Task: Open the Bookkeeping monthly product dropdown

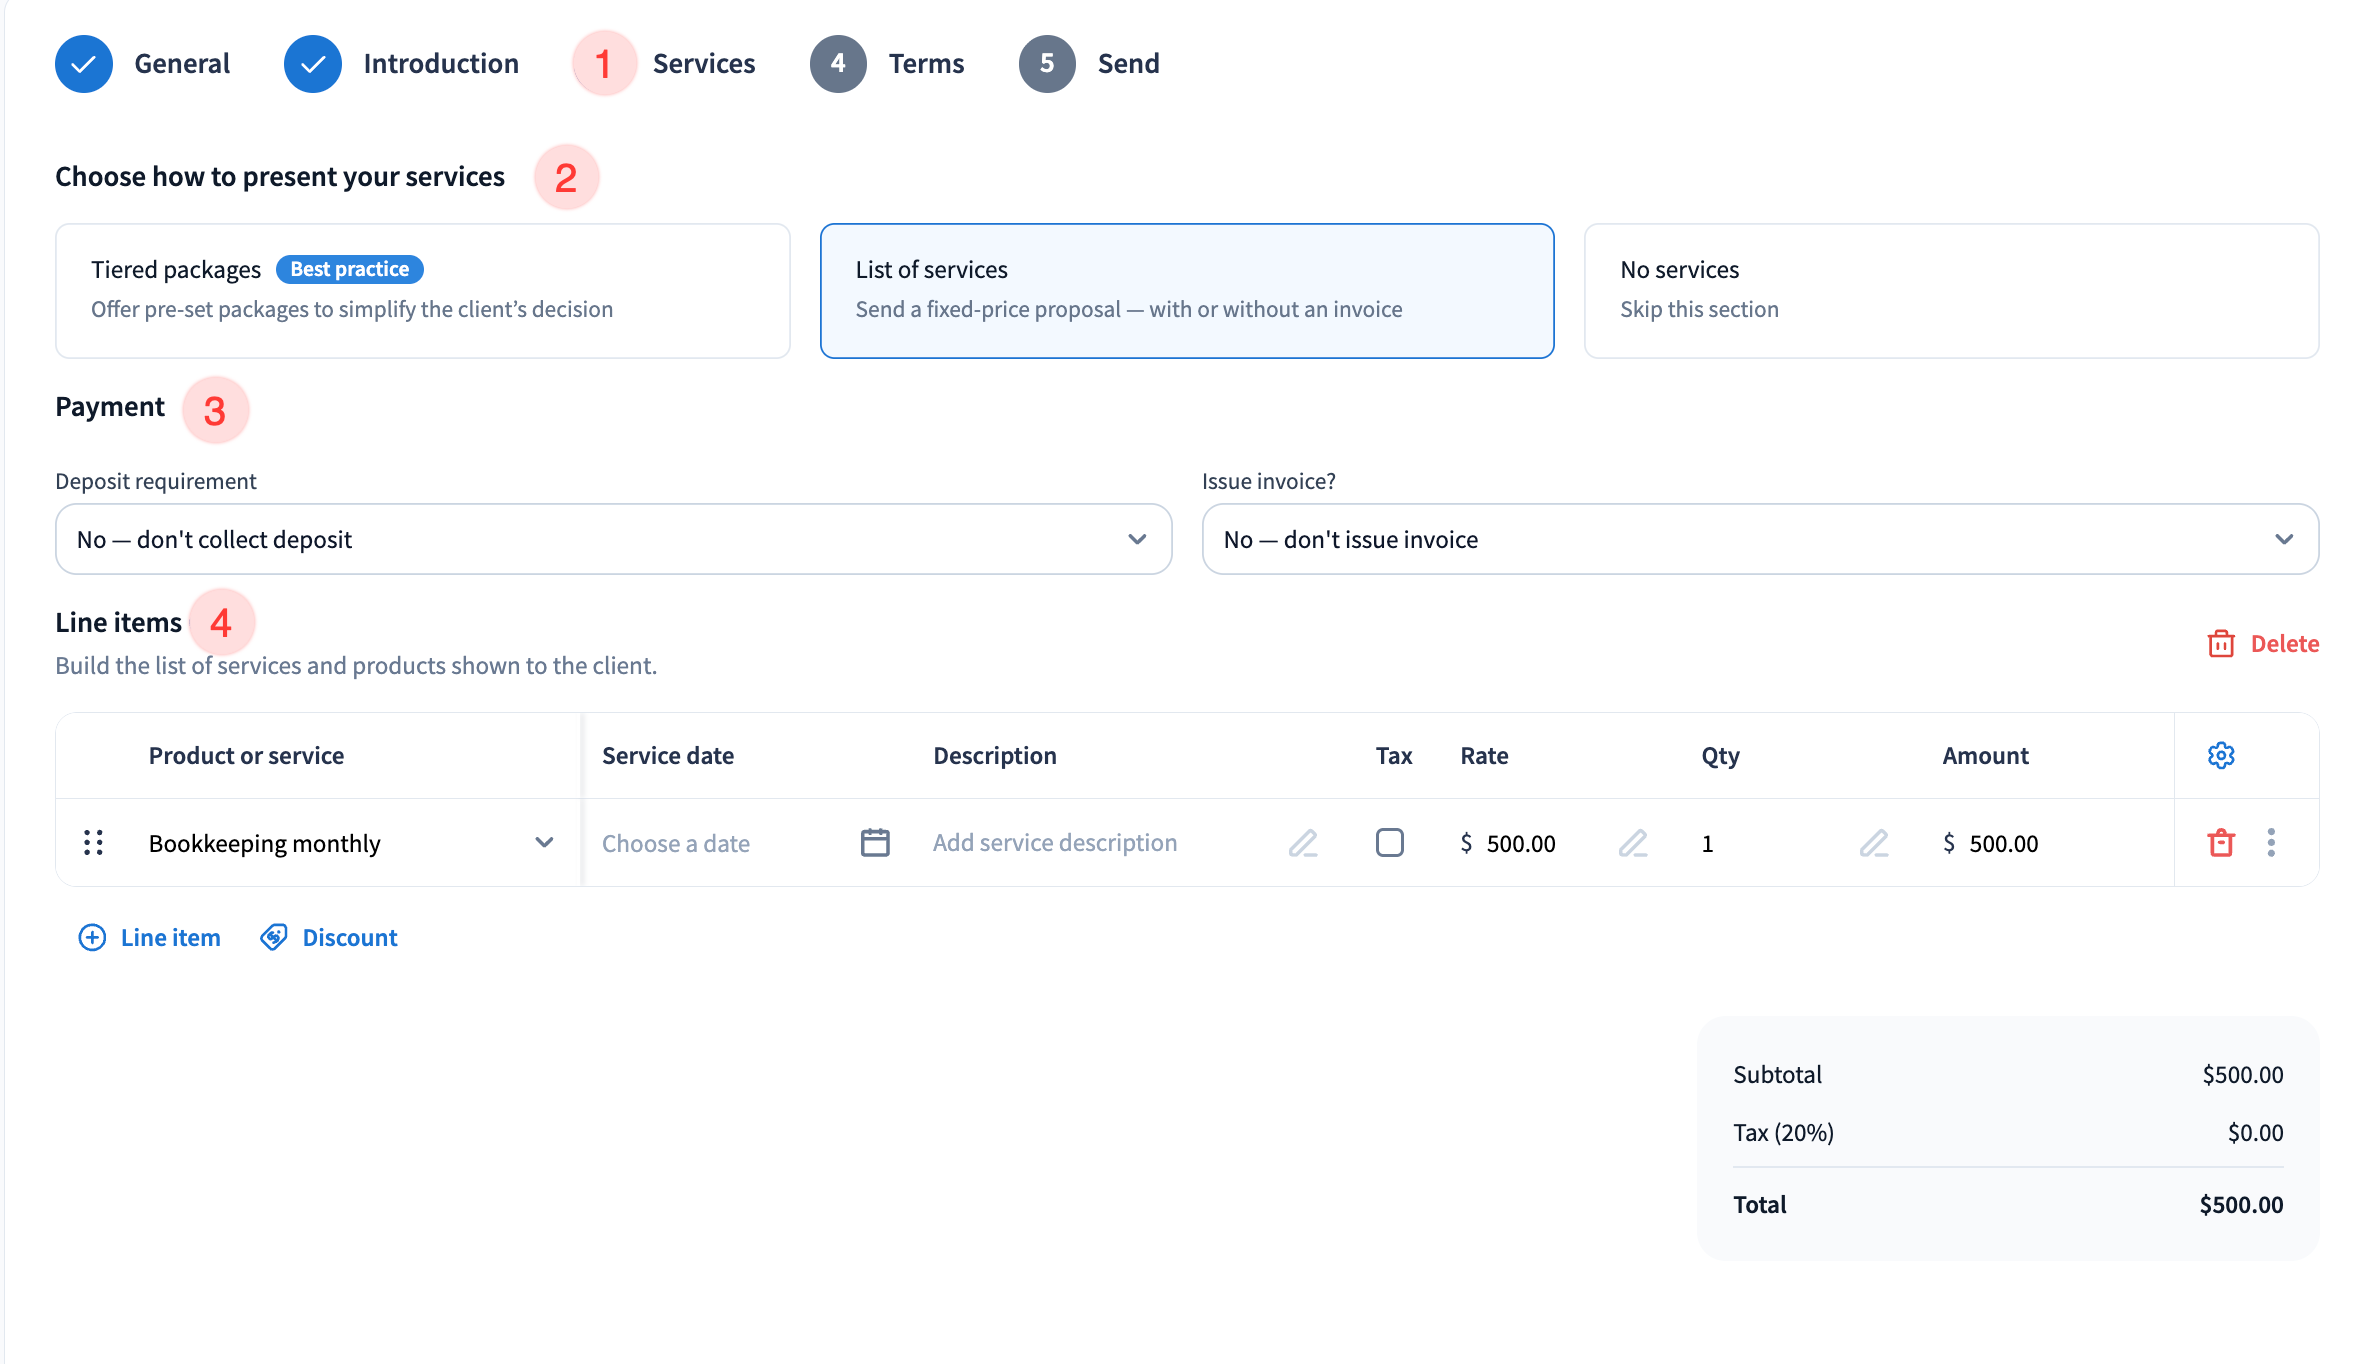Action: (x=544, y=843)
